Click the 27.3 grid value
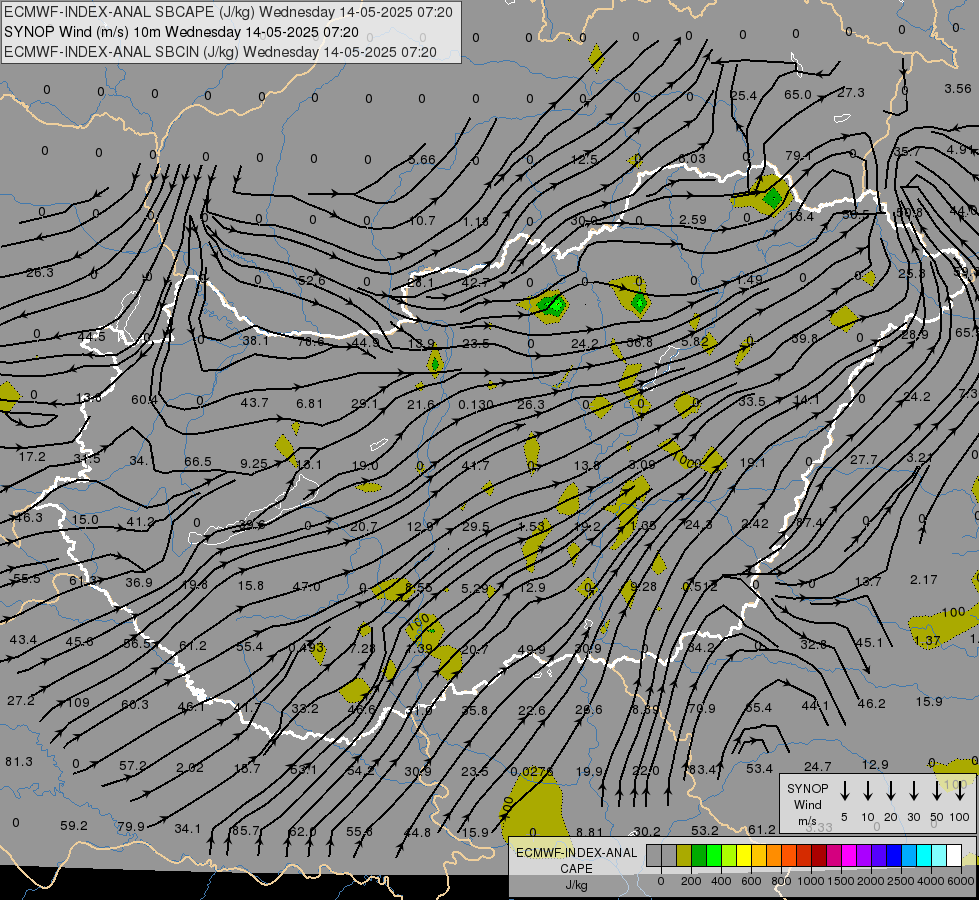This screenshot has height=900, width=979. 851,92
